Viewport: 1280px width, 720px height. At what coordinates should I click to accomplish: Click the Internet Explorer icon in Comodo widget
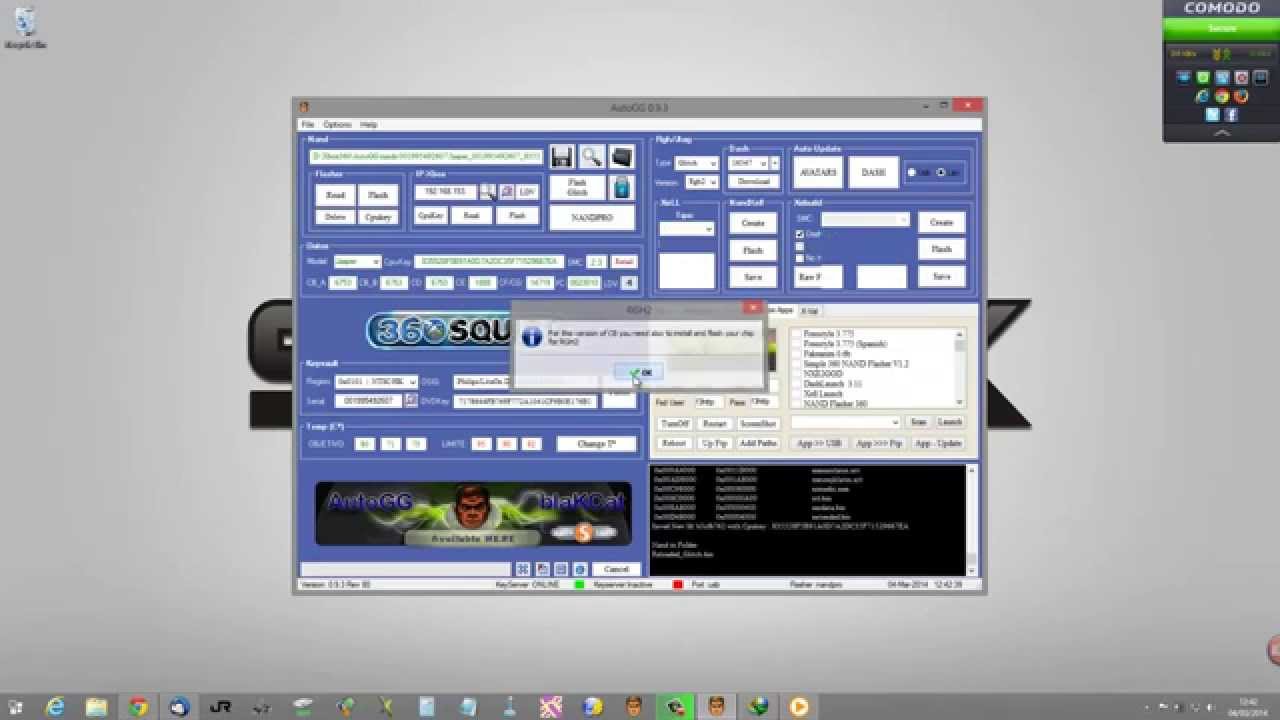pyautogui.click(x=1203, y=96)
